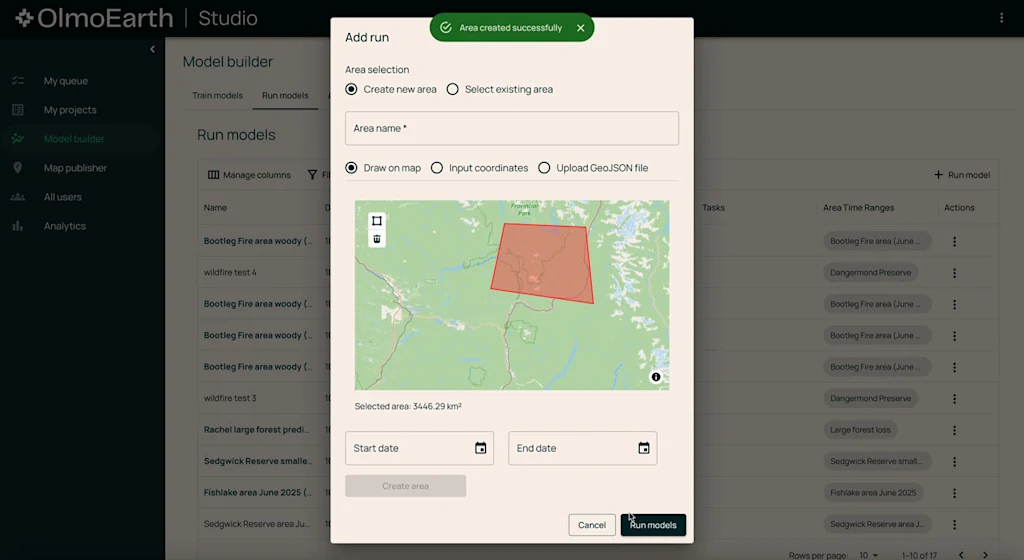The width and height of the screenshot is (1024, 560).
Task: Click the Cancel button
Action: pos(592,525)
